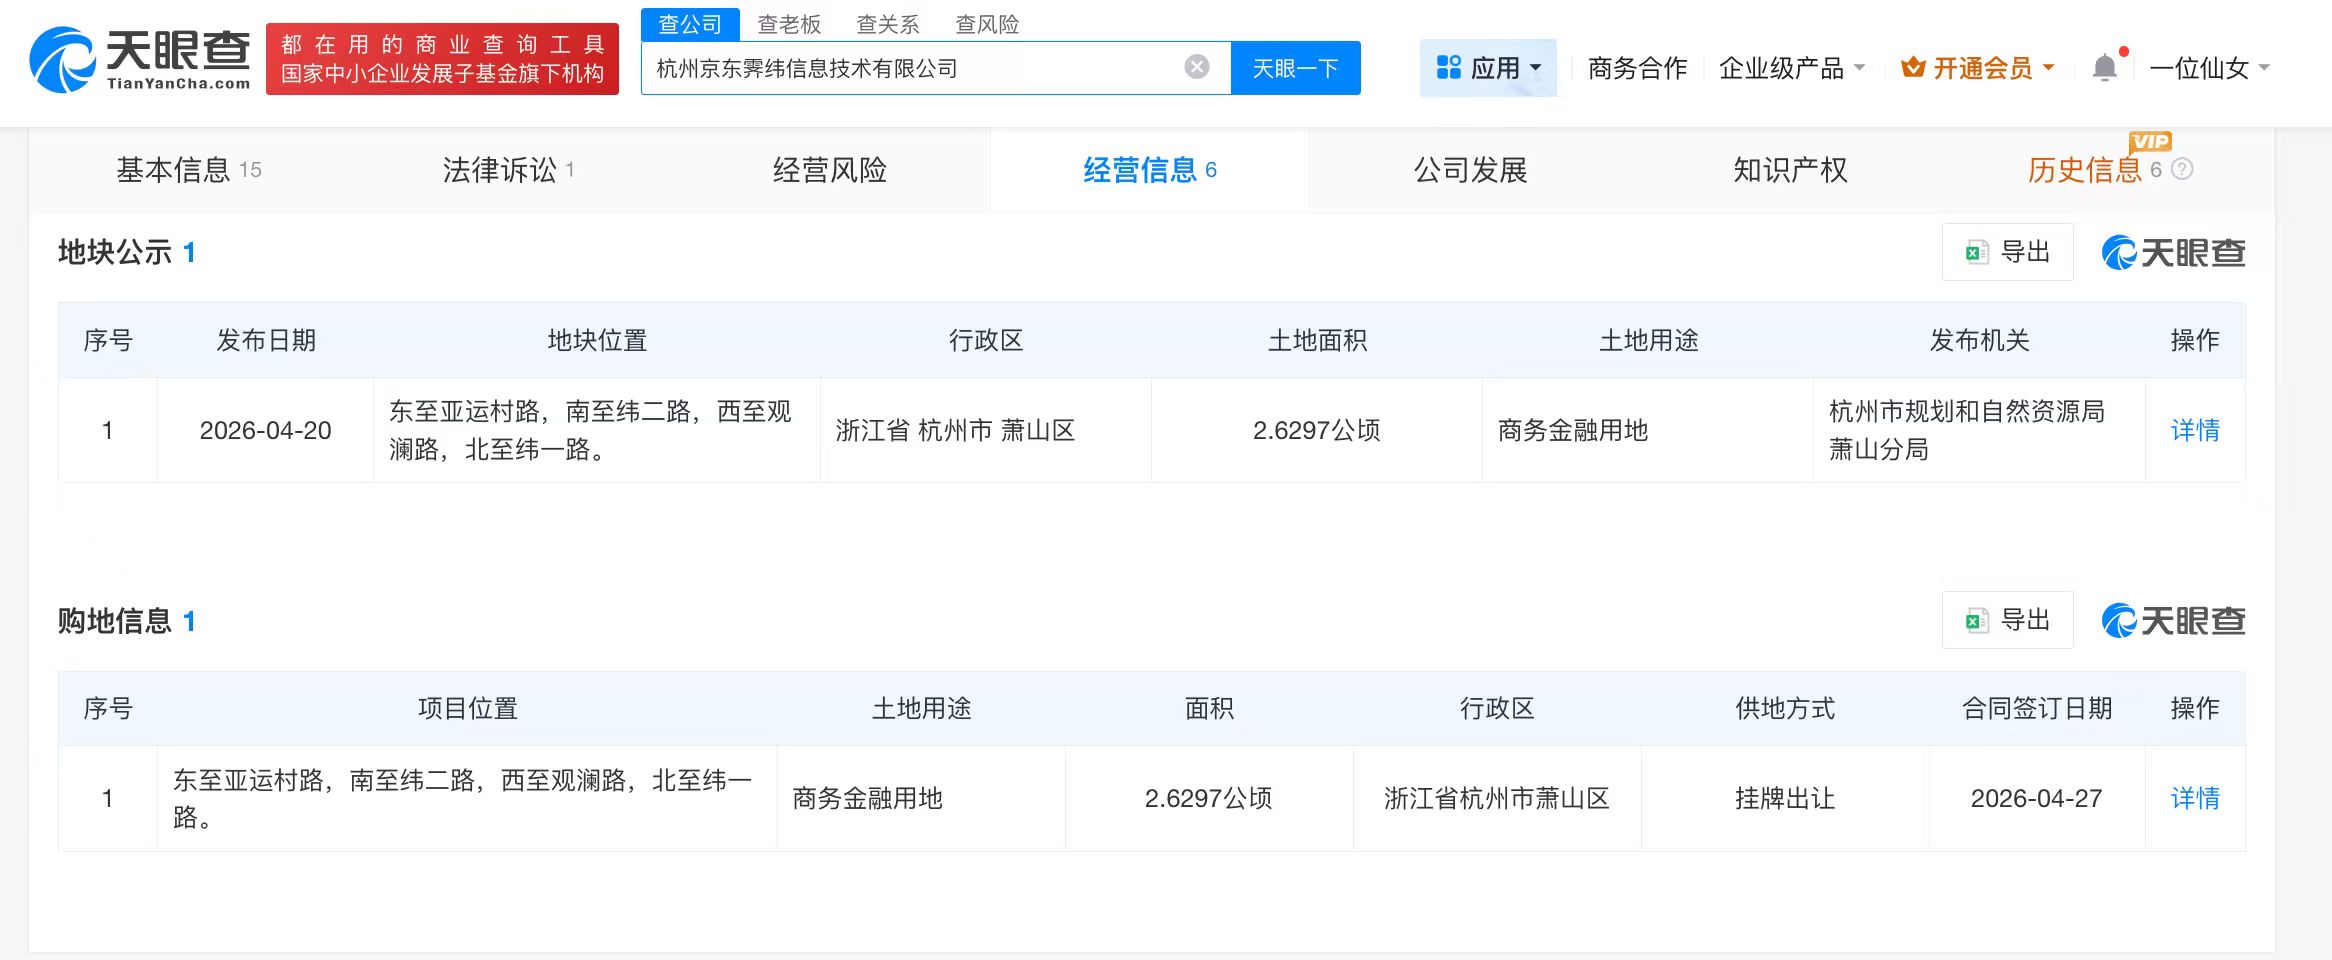The image size is (2332, 960).
Task: Click the 项目位置 column header
Action: pos(467,709)
